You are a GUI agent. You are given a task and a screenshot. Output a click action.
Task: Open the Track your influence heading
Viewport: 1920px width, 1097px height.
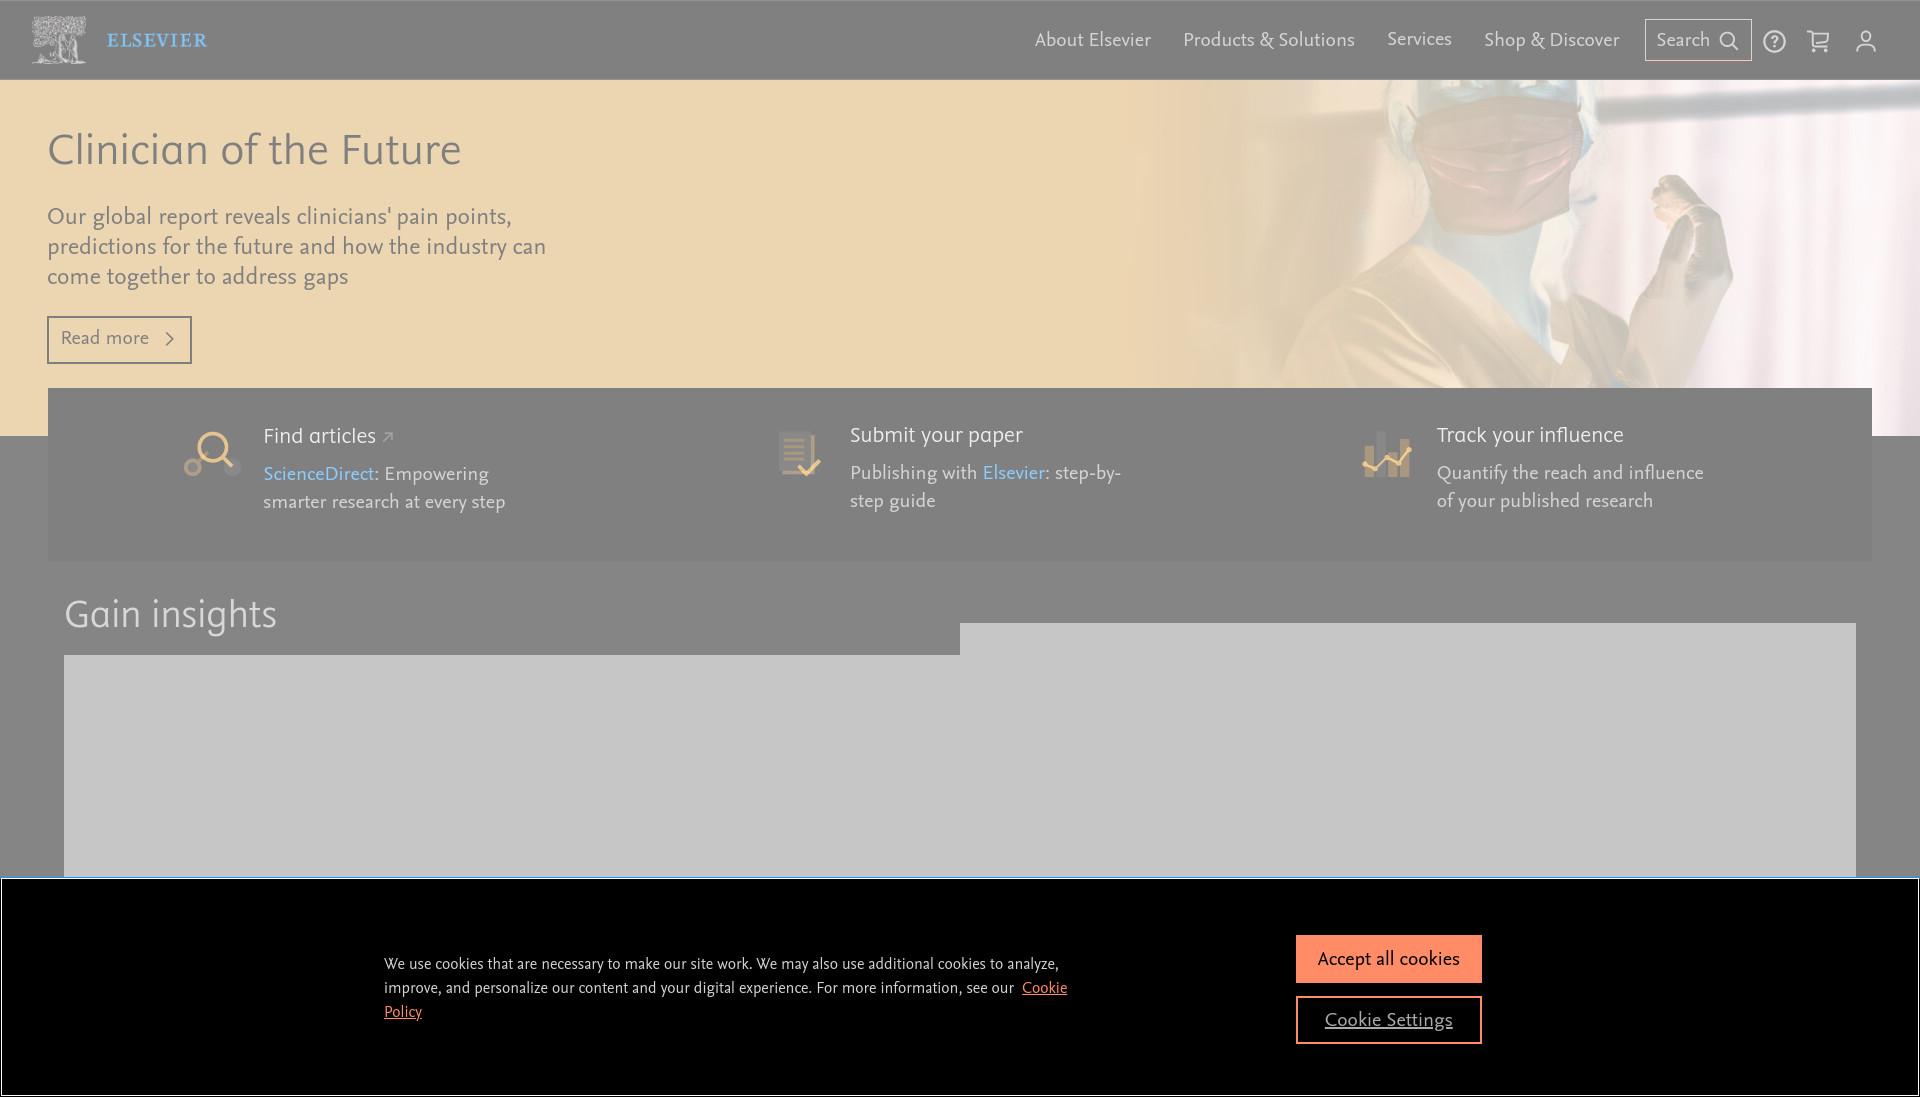(1529, 436)
